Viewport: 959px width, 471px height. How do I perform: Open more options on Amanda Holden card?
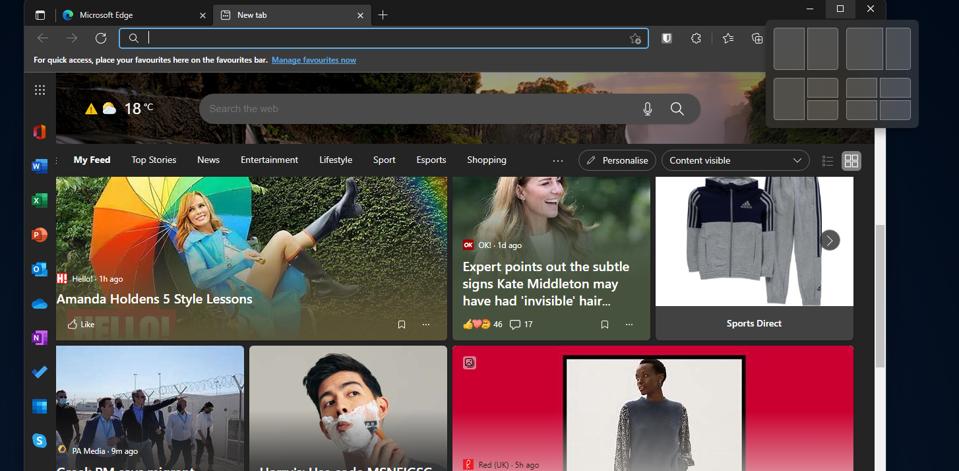[426, 324]
